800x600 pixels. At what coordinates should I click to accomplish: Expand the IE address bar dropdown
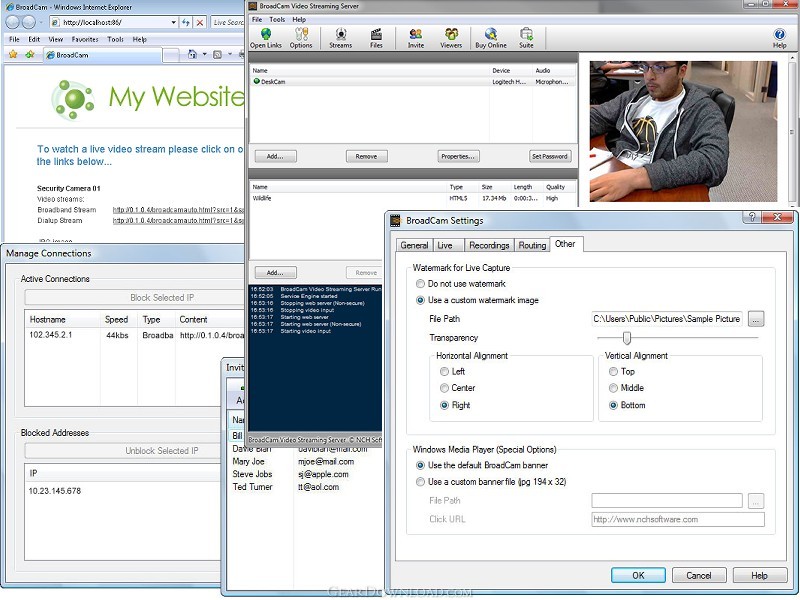[173, 22]
